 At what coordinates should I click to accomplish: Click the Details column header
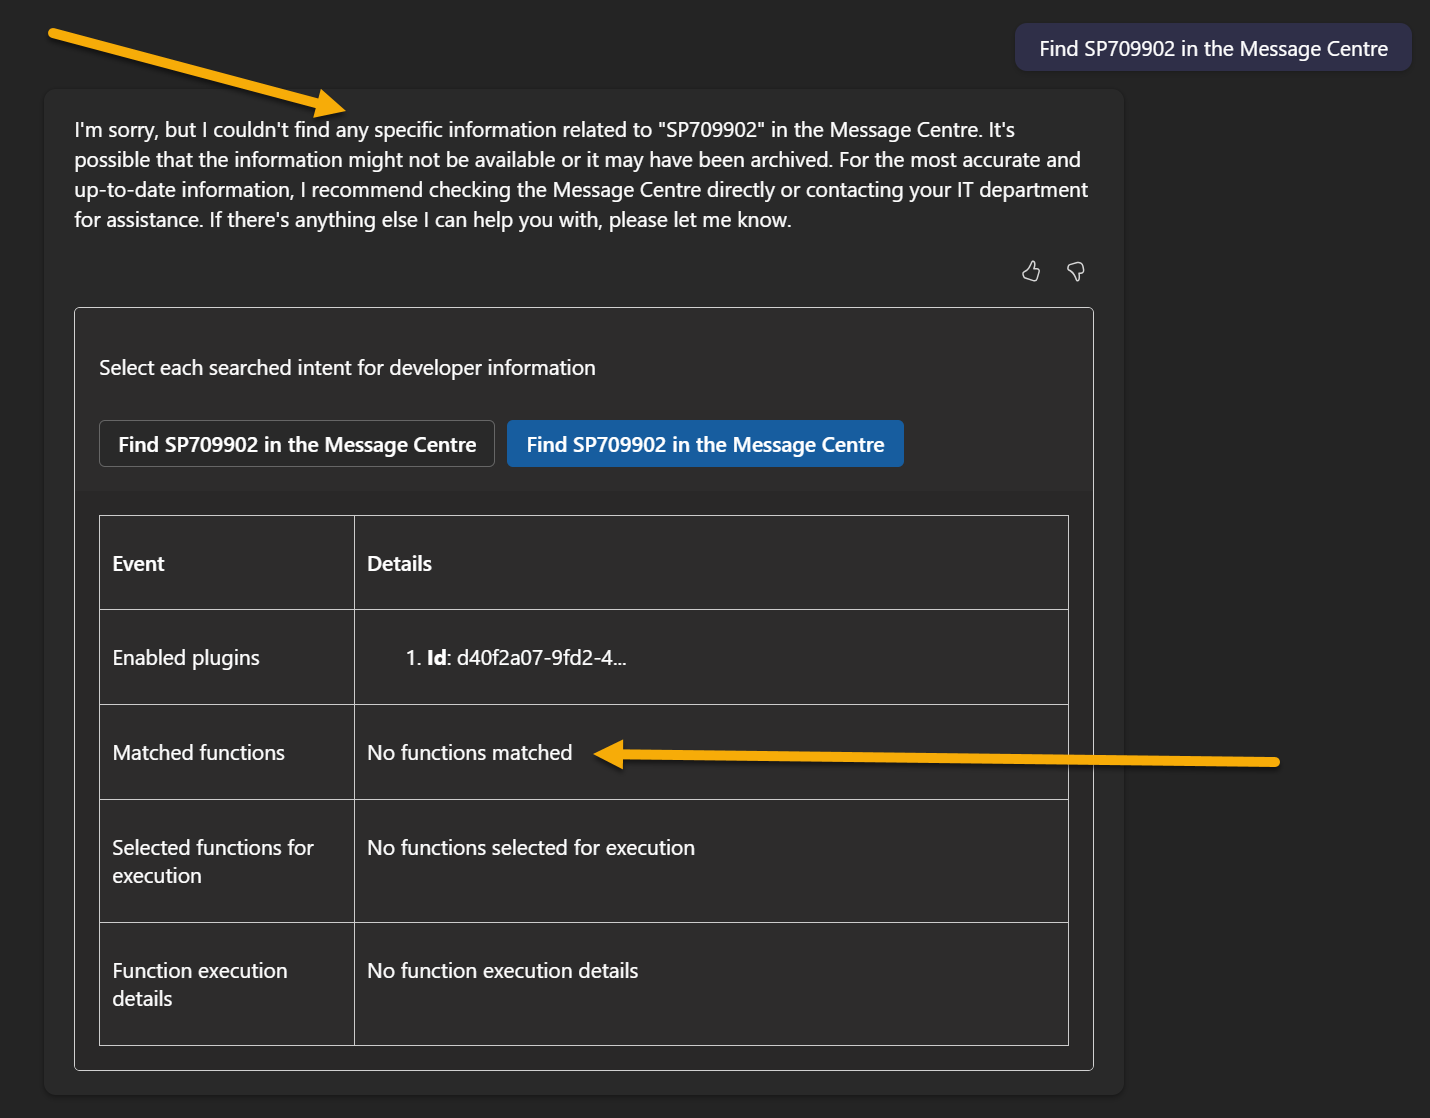[x=399, y=564]
